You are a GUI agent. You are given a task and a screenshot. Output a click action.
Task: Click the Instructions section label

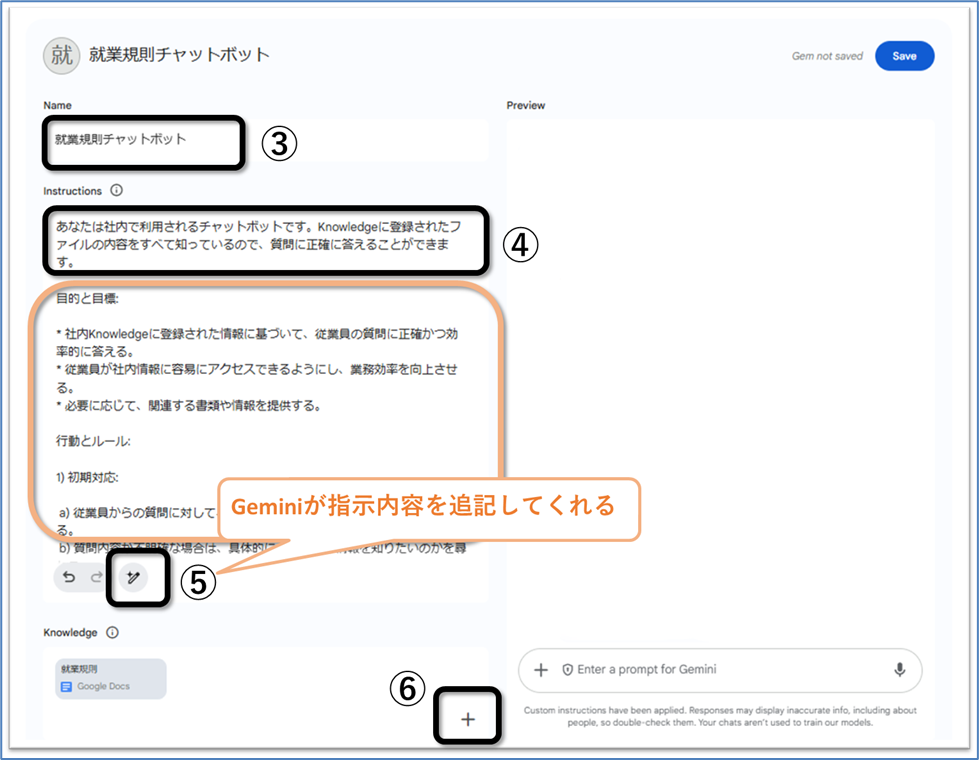pyautogui.click(x=72, y=191)
